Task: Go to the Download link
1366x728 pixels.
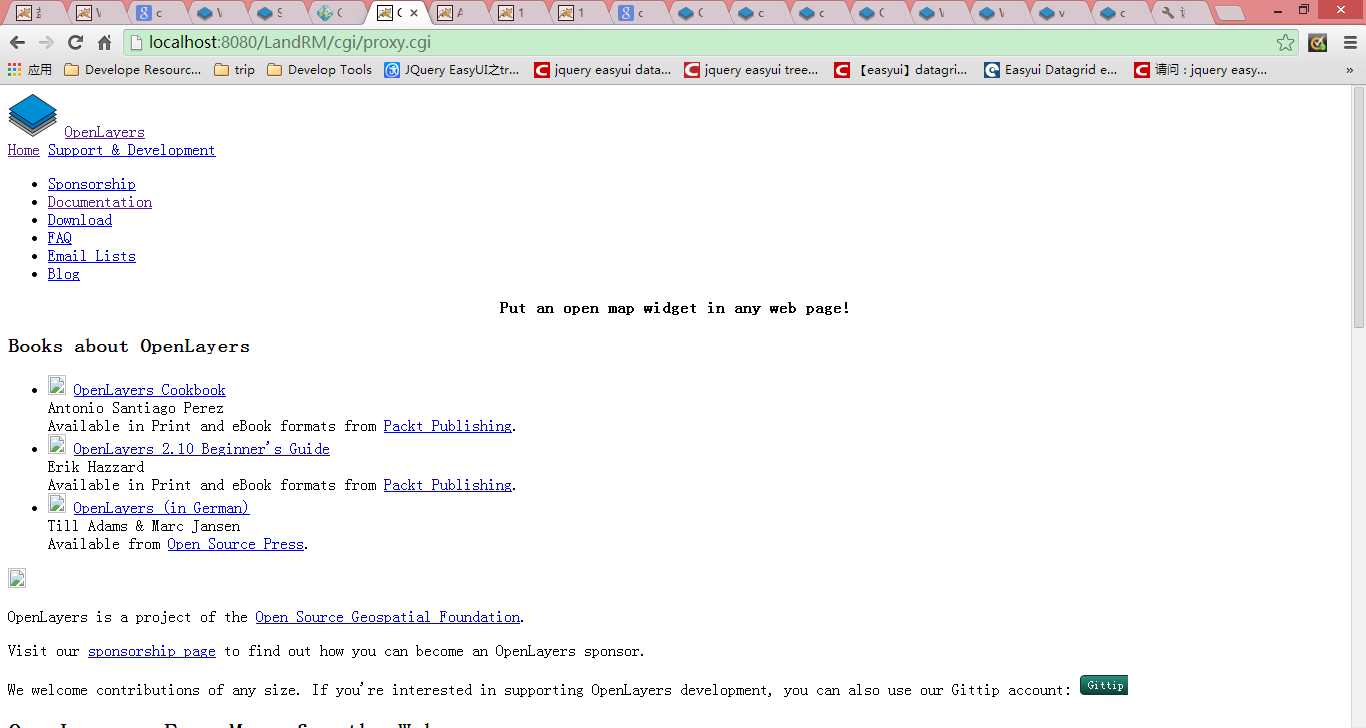Action: [x=80, y=220]
